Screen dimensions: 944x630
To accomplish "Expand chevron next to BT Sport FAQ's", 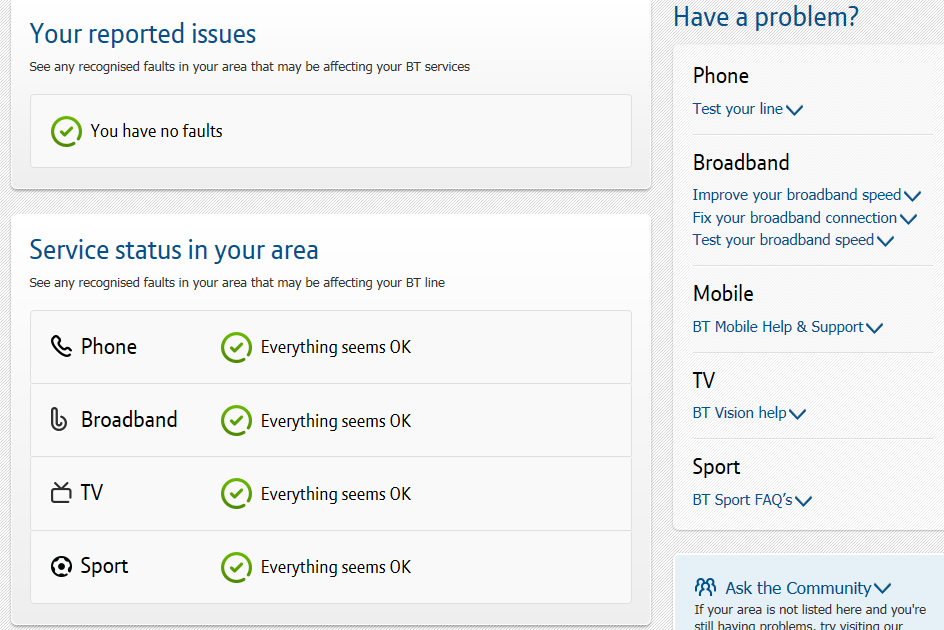I will pos(804,501).
